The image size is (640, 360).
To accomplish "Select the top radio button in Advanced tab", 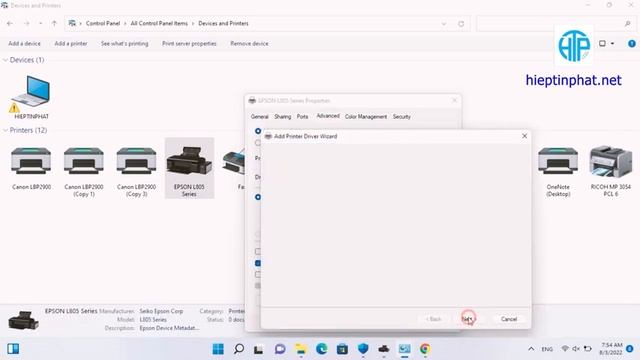I will 258,131.
